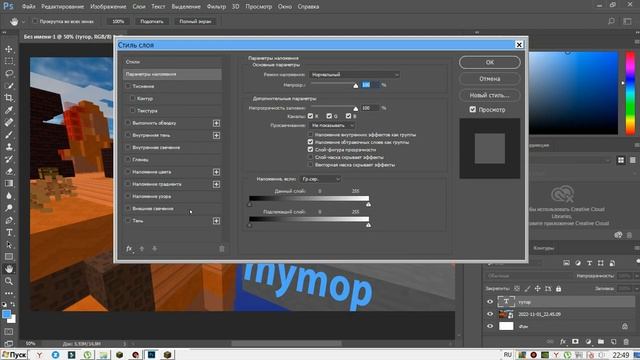Enable vector mask hides effects checkbox
Screen dimensions: 640x360
pos(310,165)
